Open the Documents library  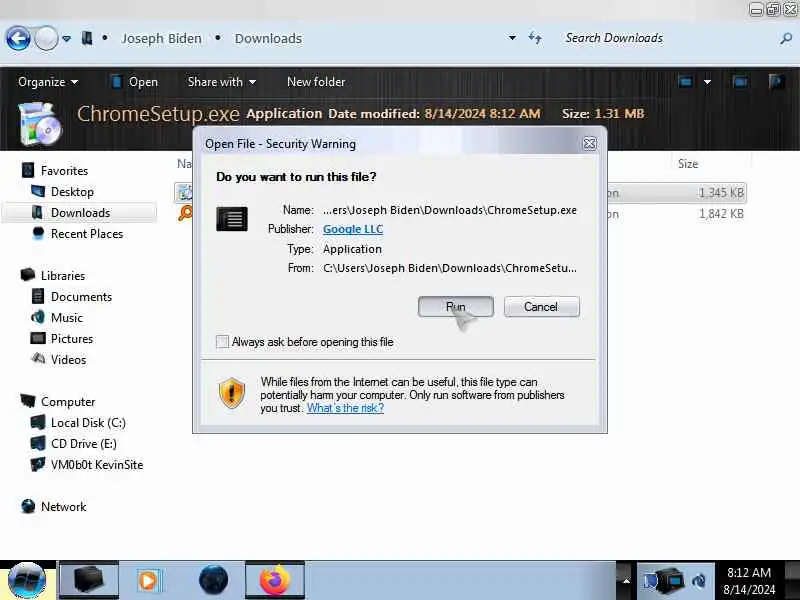point(72,296)
